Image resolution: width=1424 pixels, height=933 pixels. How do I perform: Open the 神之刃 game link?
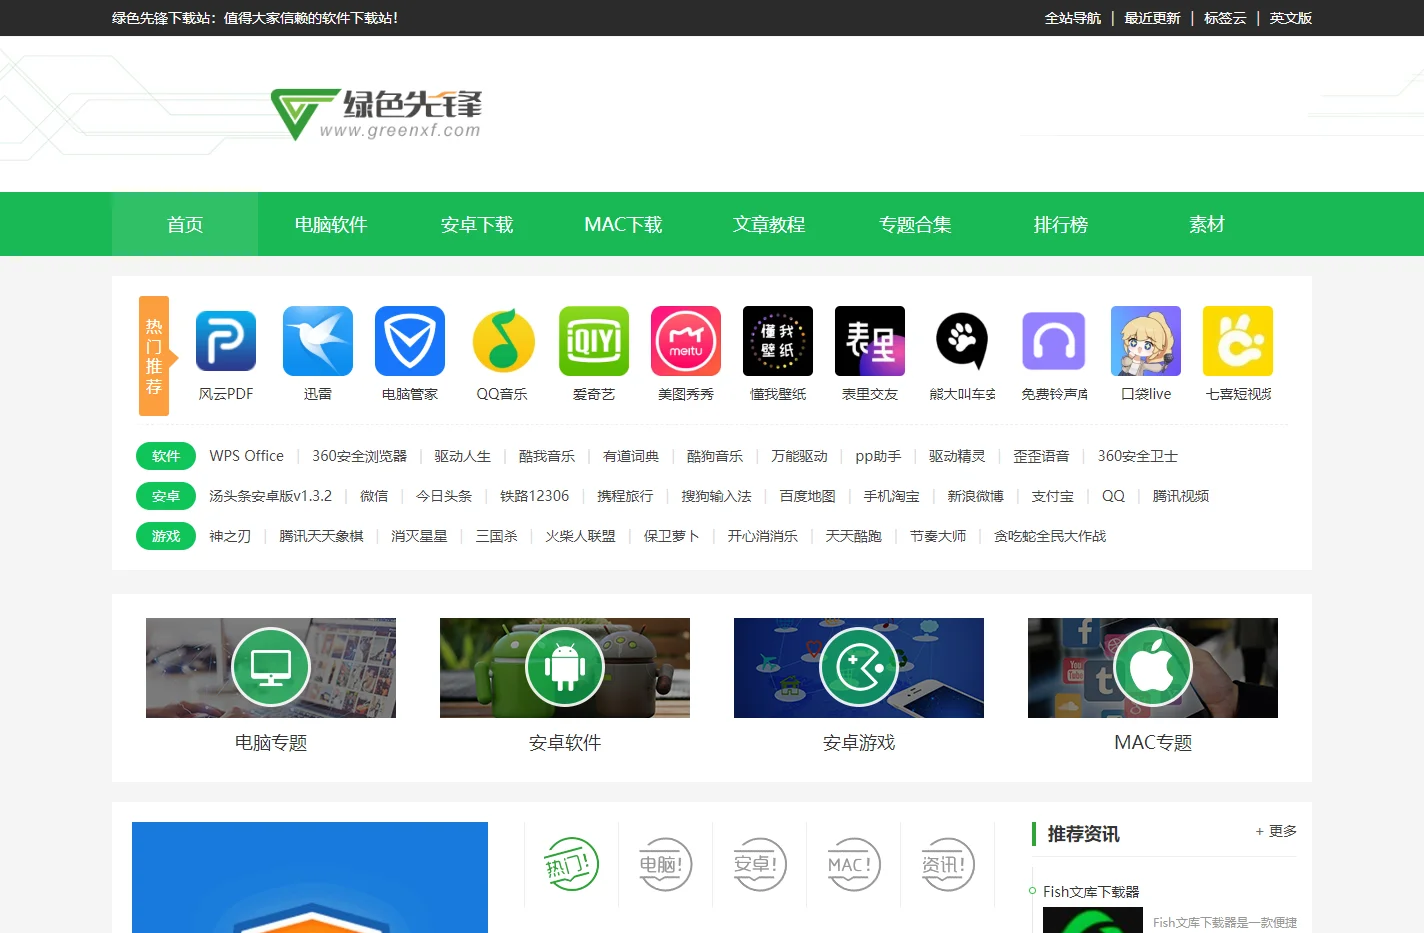coord(230,536)
